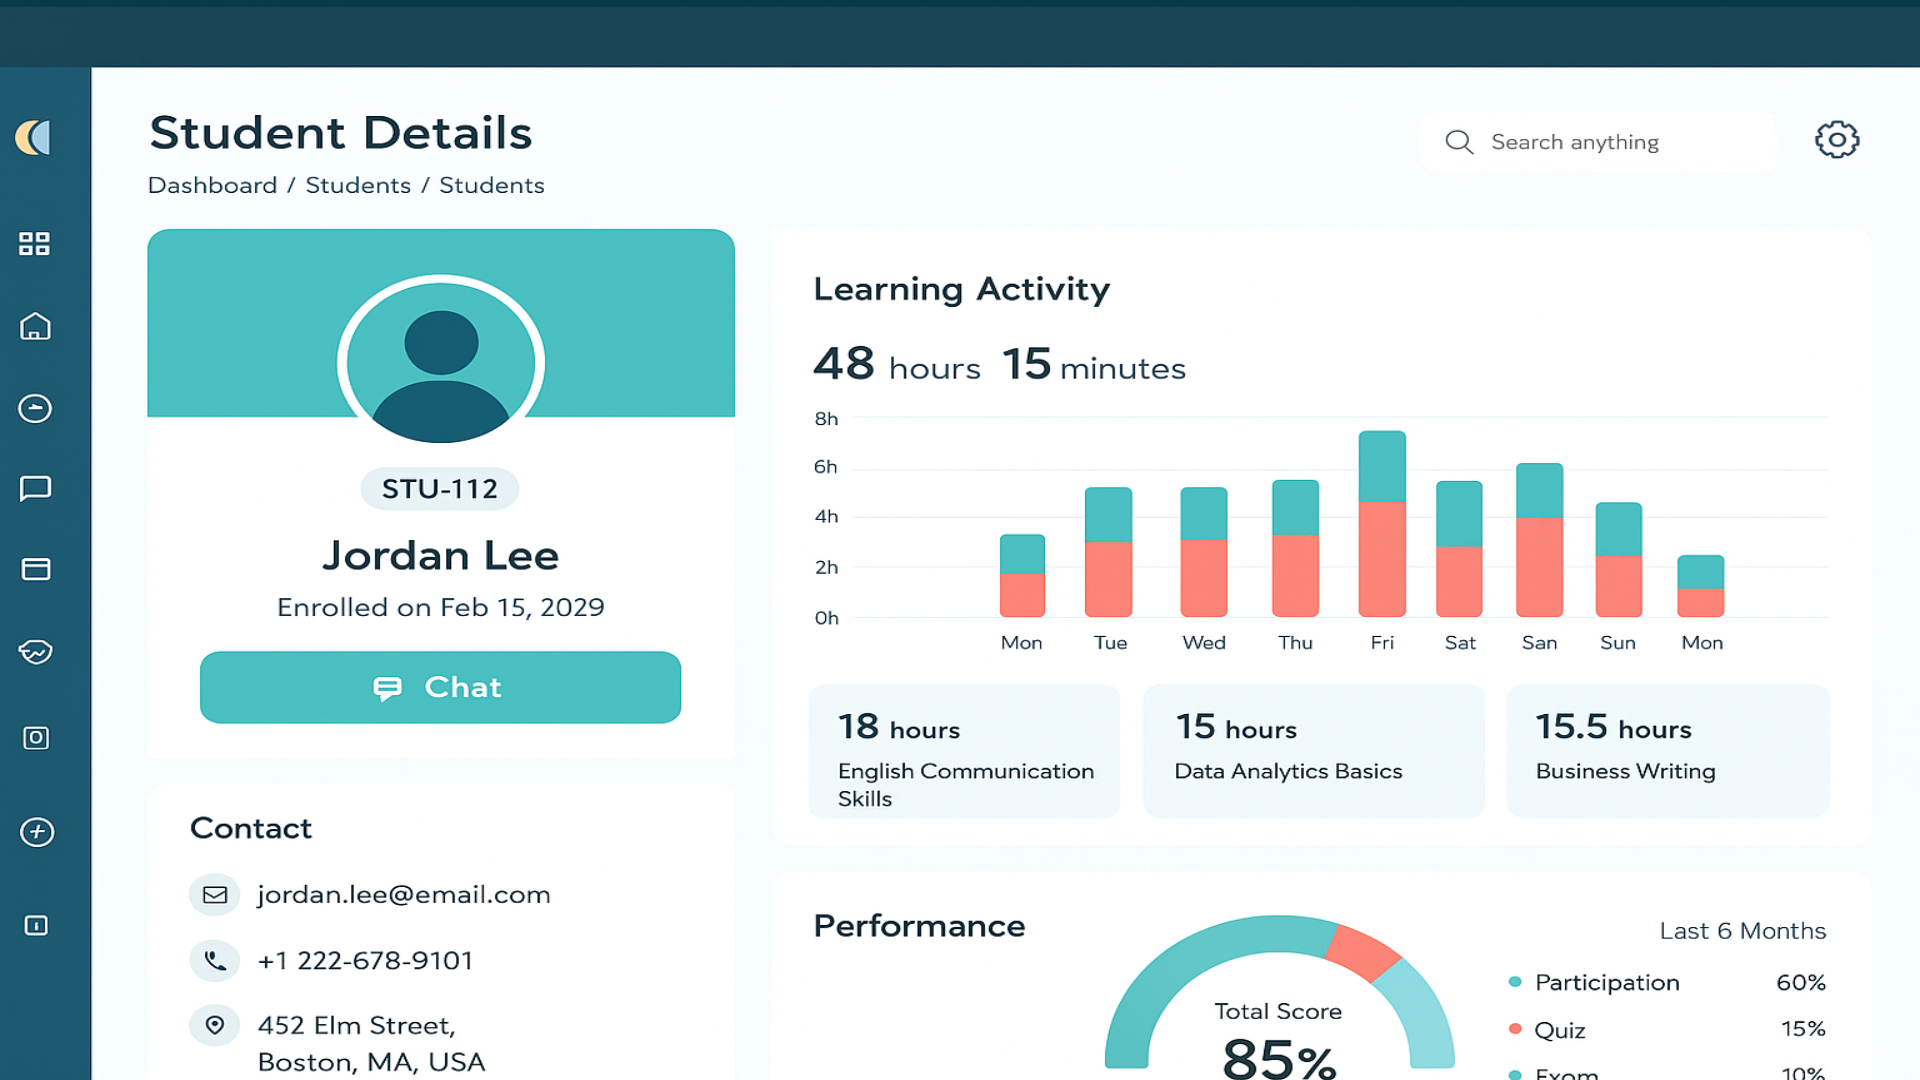
Task: Click the first Students breadcrumb link
Action: 358,186
